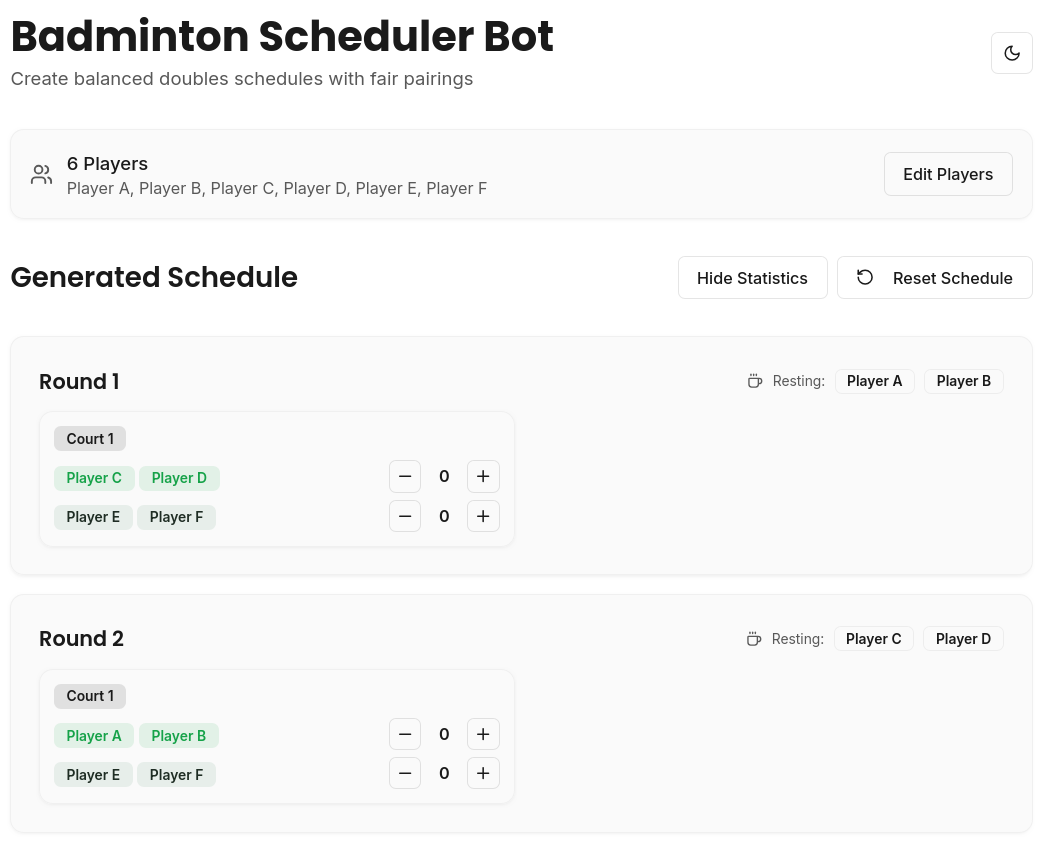
Task: Select resting Player A badge in Round 1
Action: (874, 381)
